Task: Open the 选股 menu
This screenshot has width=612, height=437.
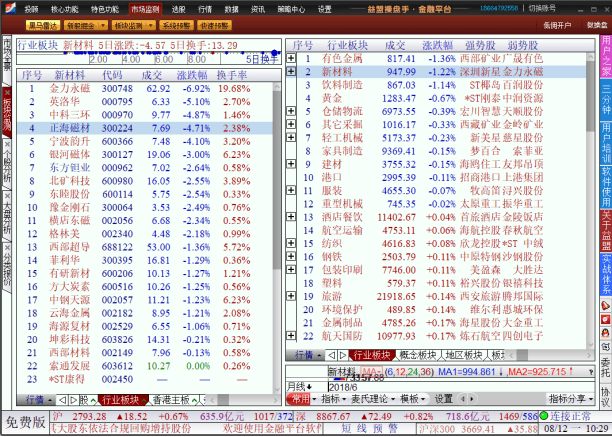Action: [x=178, y=9]
